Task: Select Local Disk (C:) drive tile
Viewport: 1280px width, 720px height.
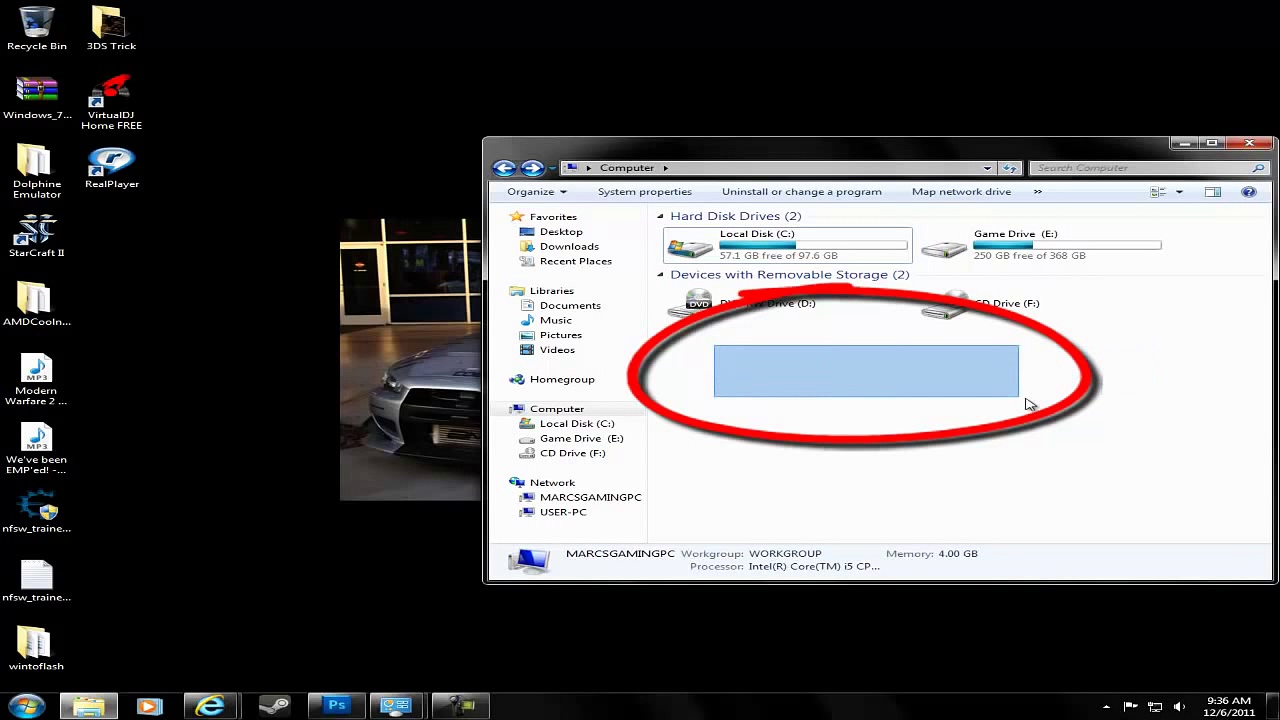Action: pyautogui.click(x=788, y=245)
